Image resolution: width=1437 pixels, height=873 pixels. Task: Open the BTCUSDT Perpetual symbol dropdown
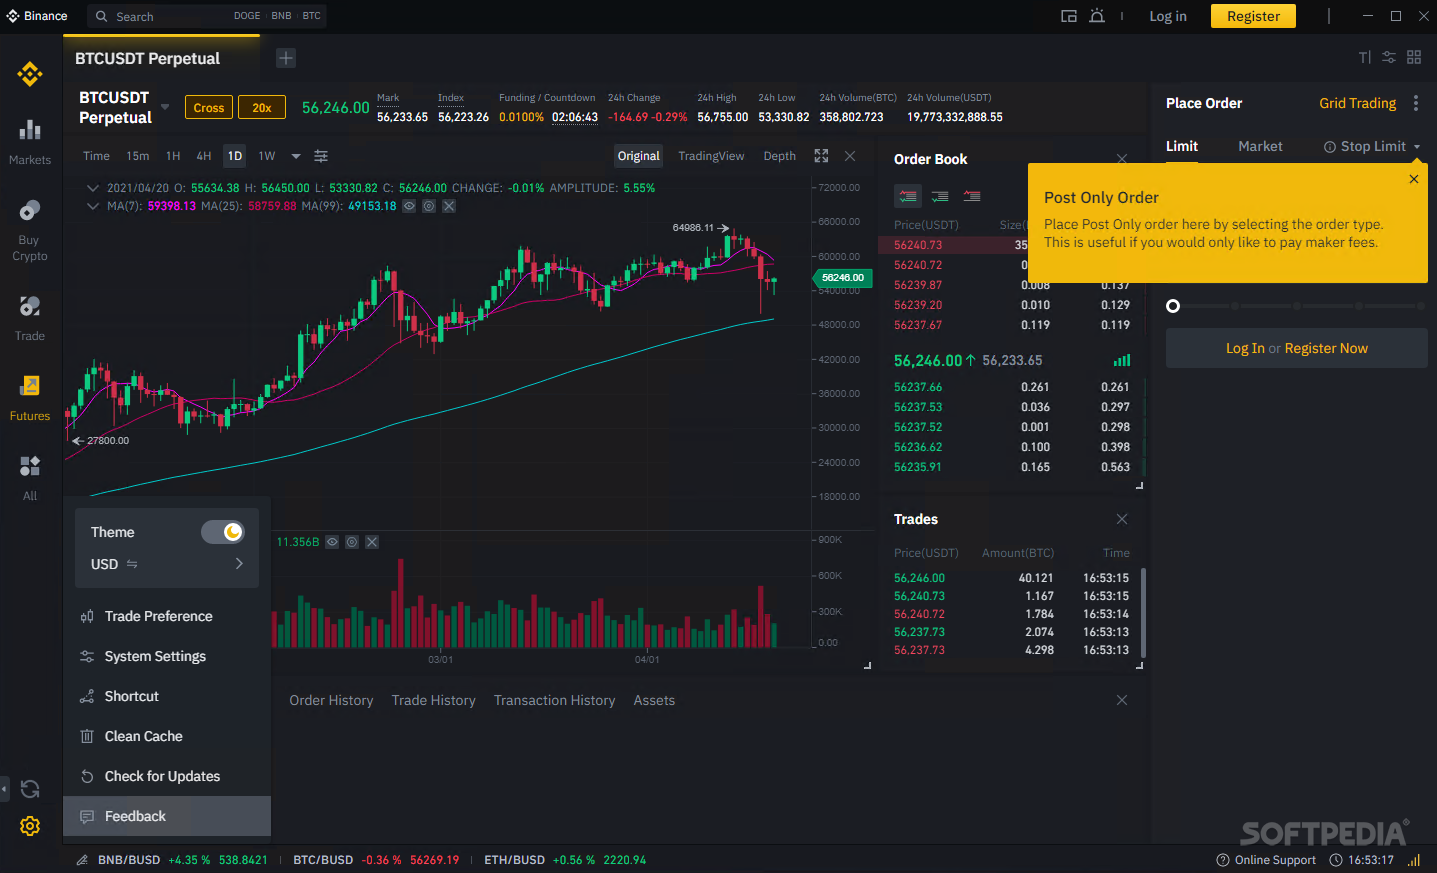coord(165,107)
